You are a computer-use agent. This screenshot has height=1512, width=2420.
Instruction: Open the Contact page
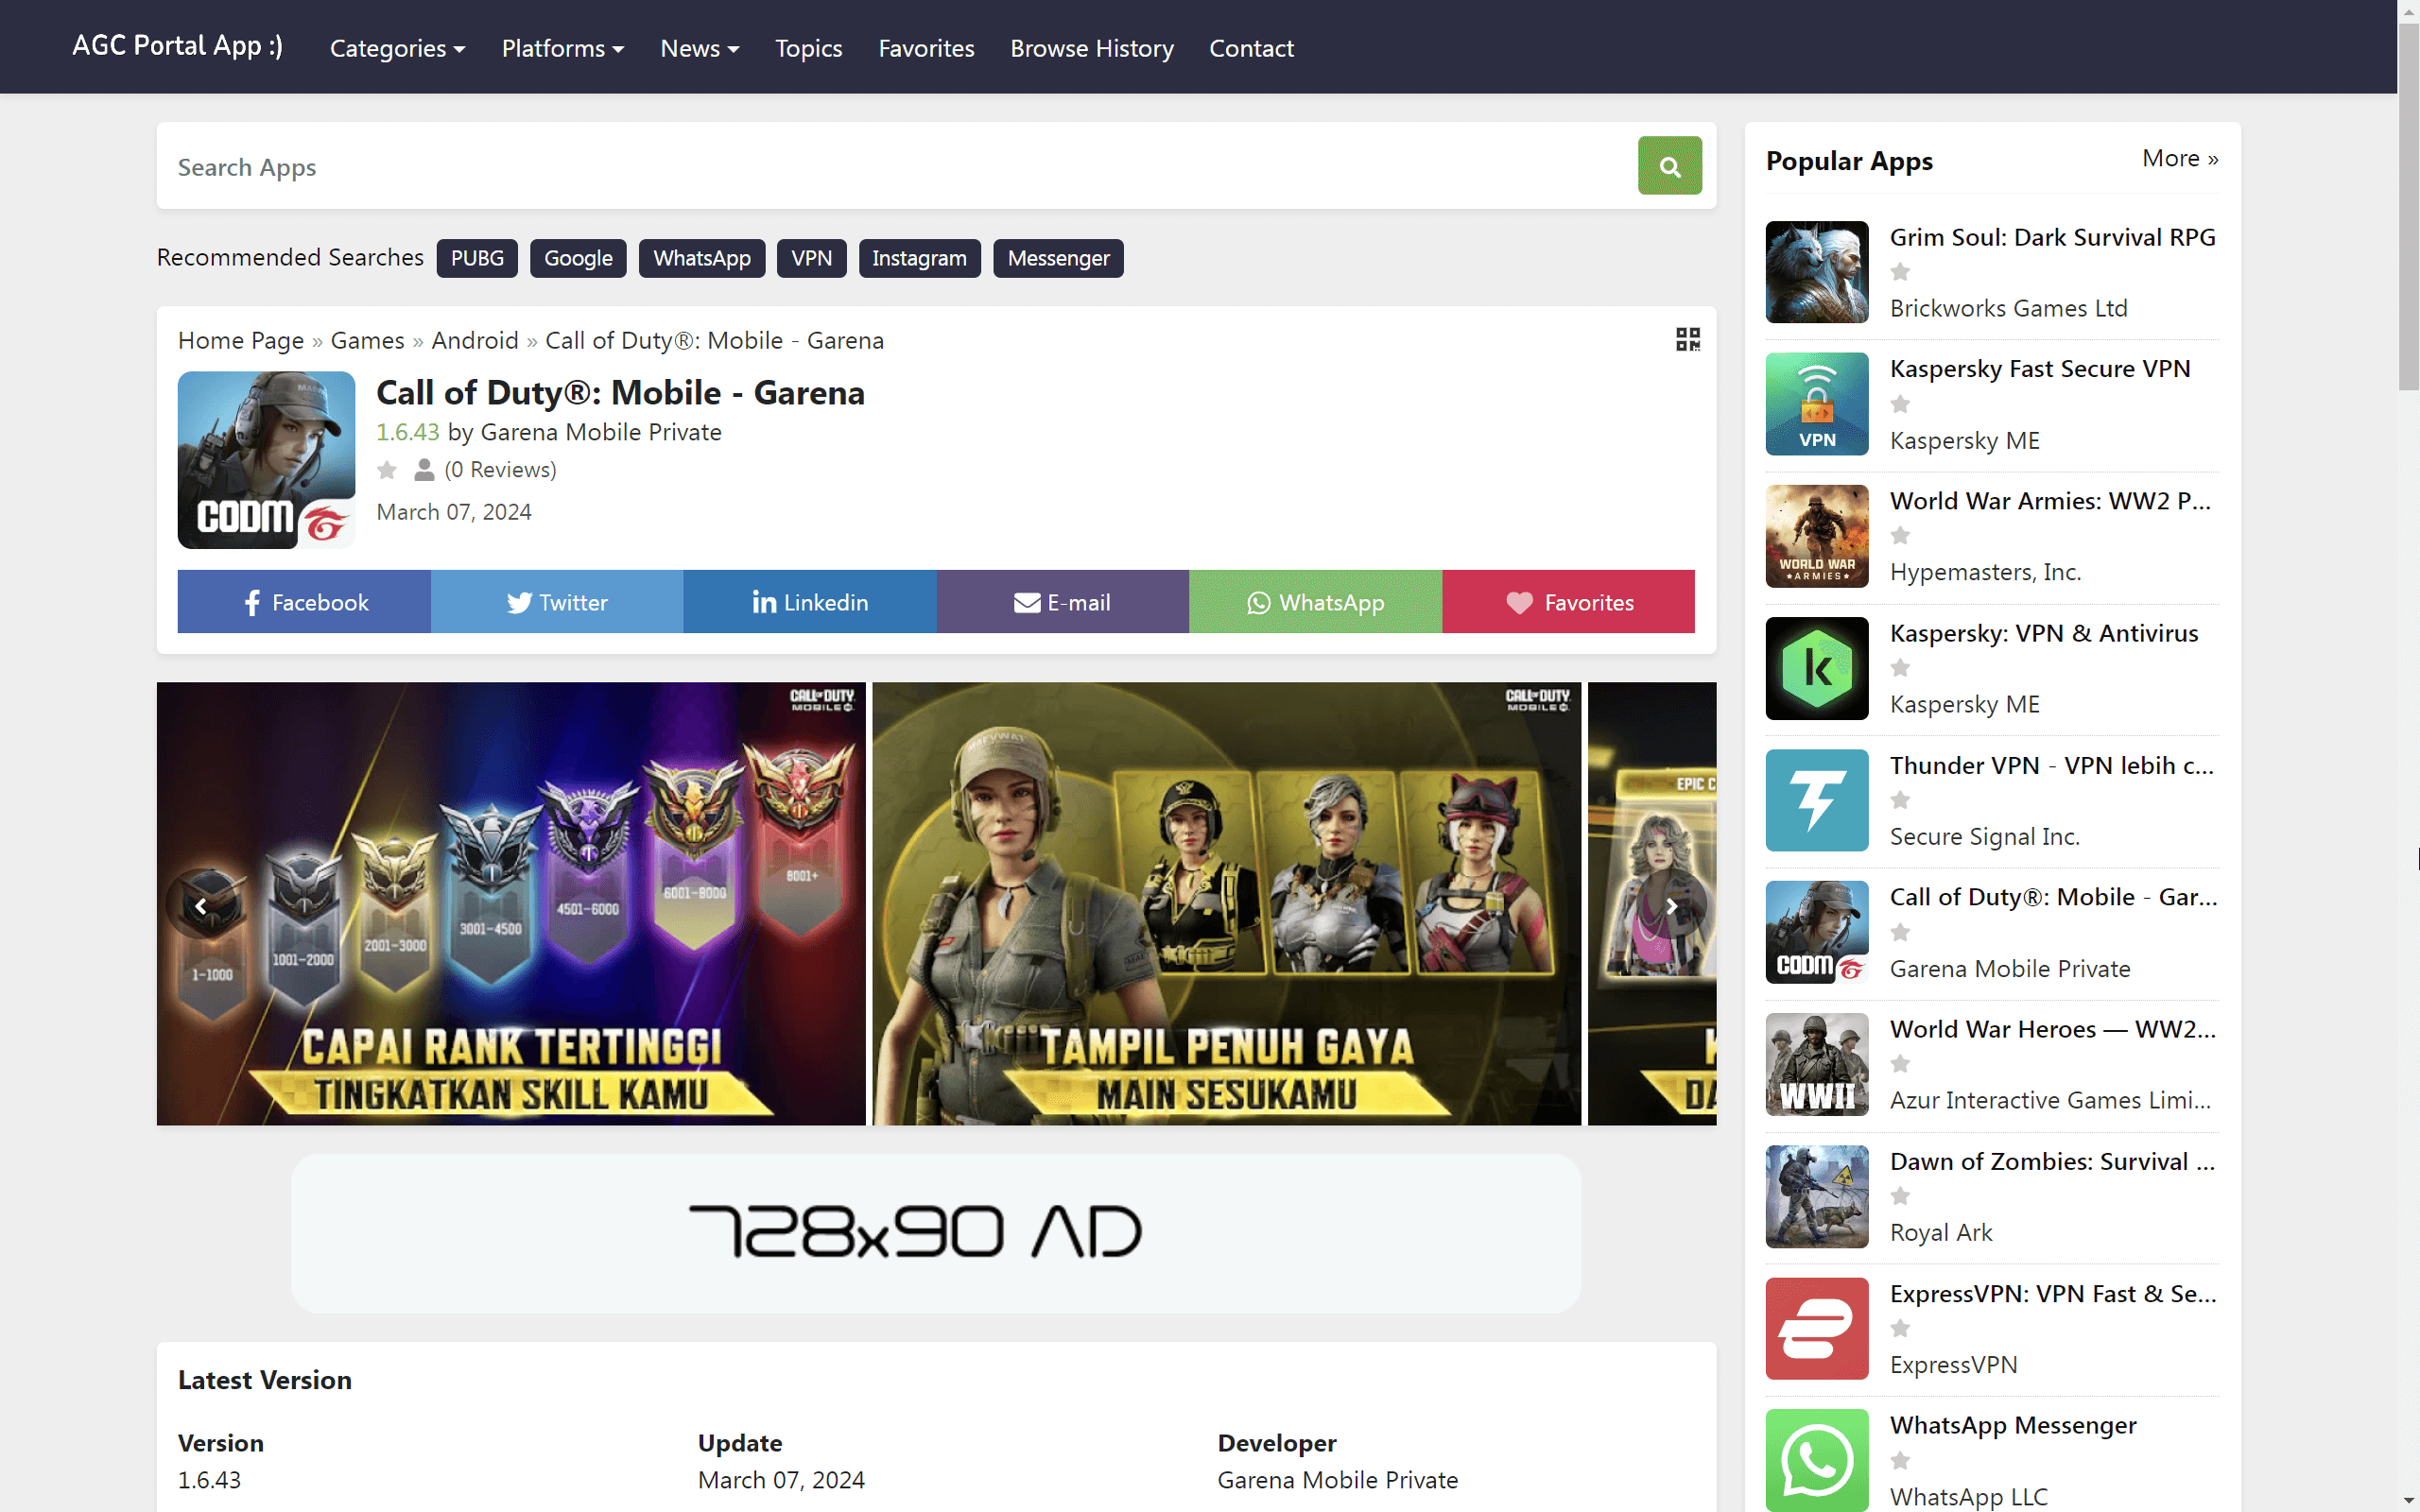1251,48
